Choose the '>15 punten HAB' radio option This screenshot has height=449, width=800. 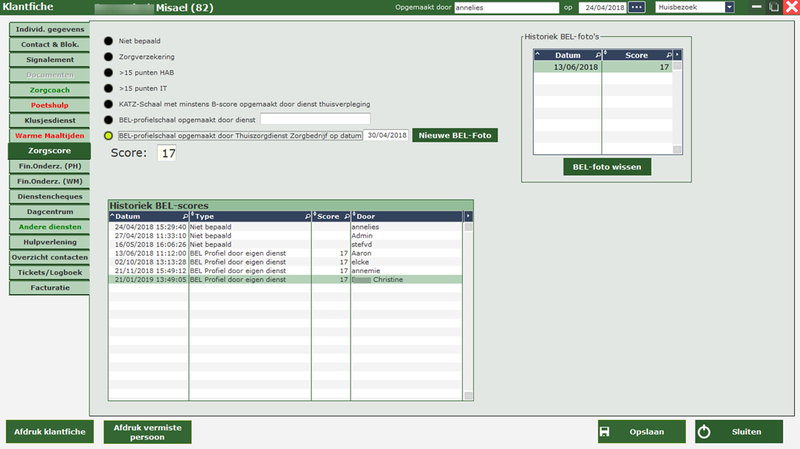tap(108, 73)
